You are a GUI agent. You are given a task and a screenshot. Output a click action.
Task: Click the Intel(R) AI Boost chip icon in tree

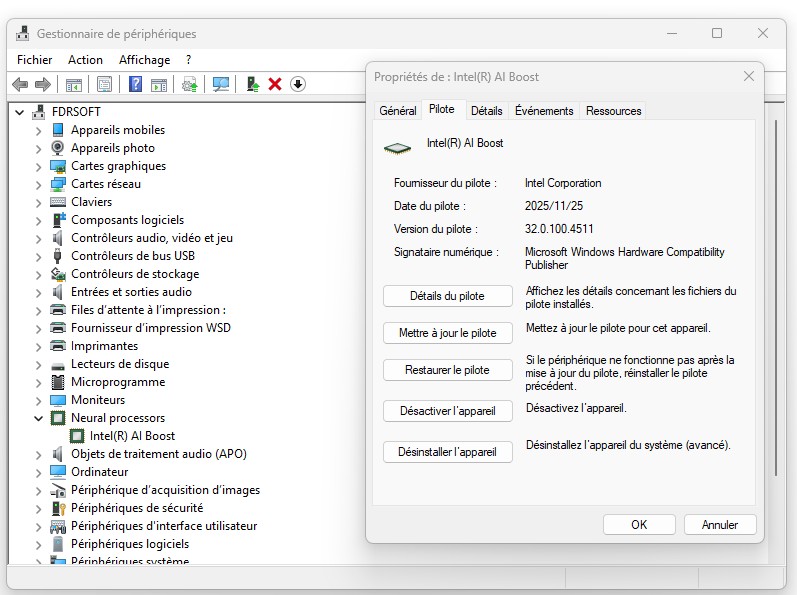tap(77, 436)
